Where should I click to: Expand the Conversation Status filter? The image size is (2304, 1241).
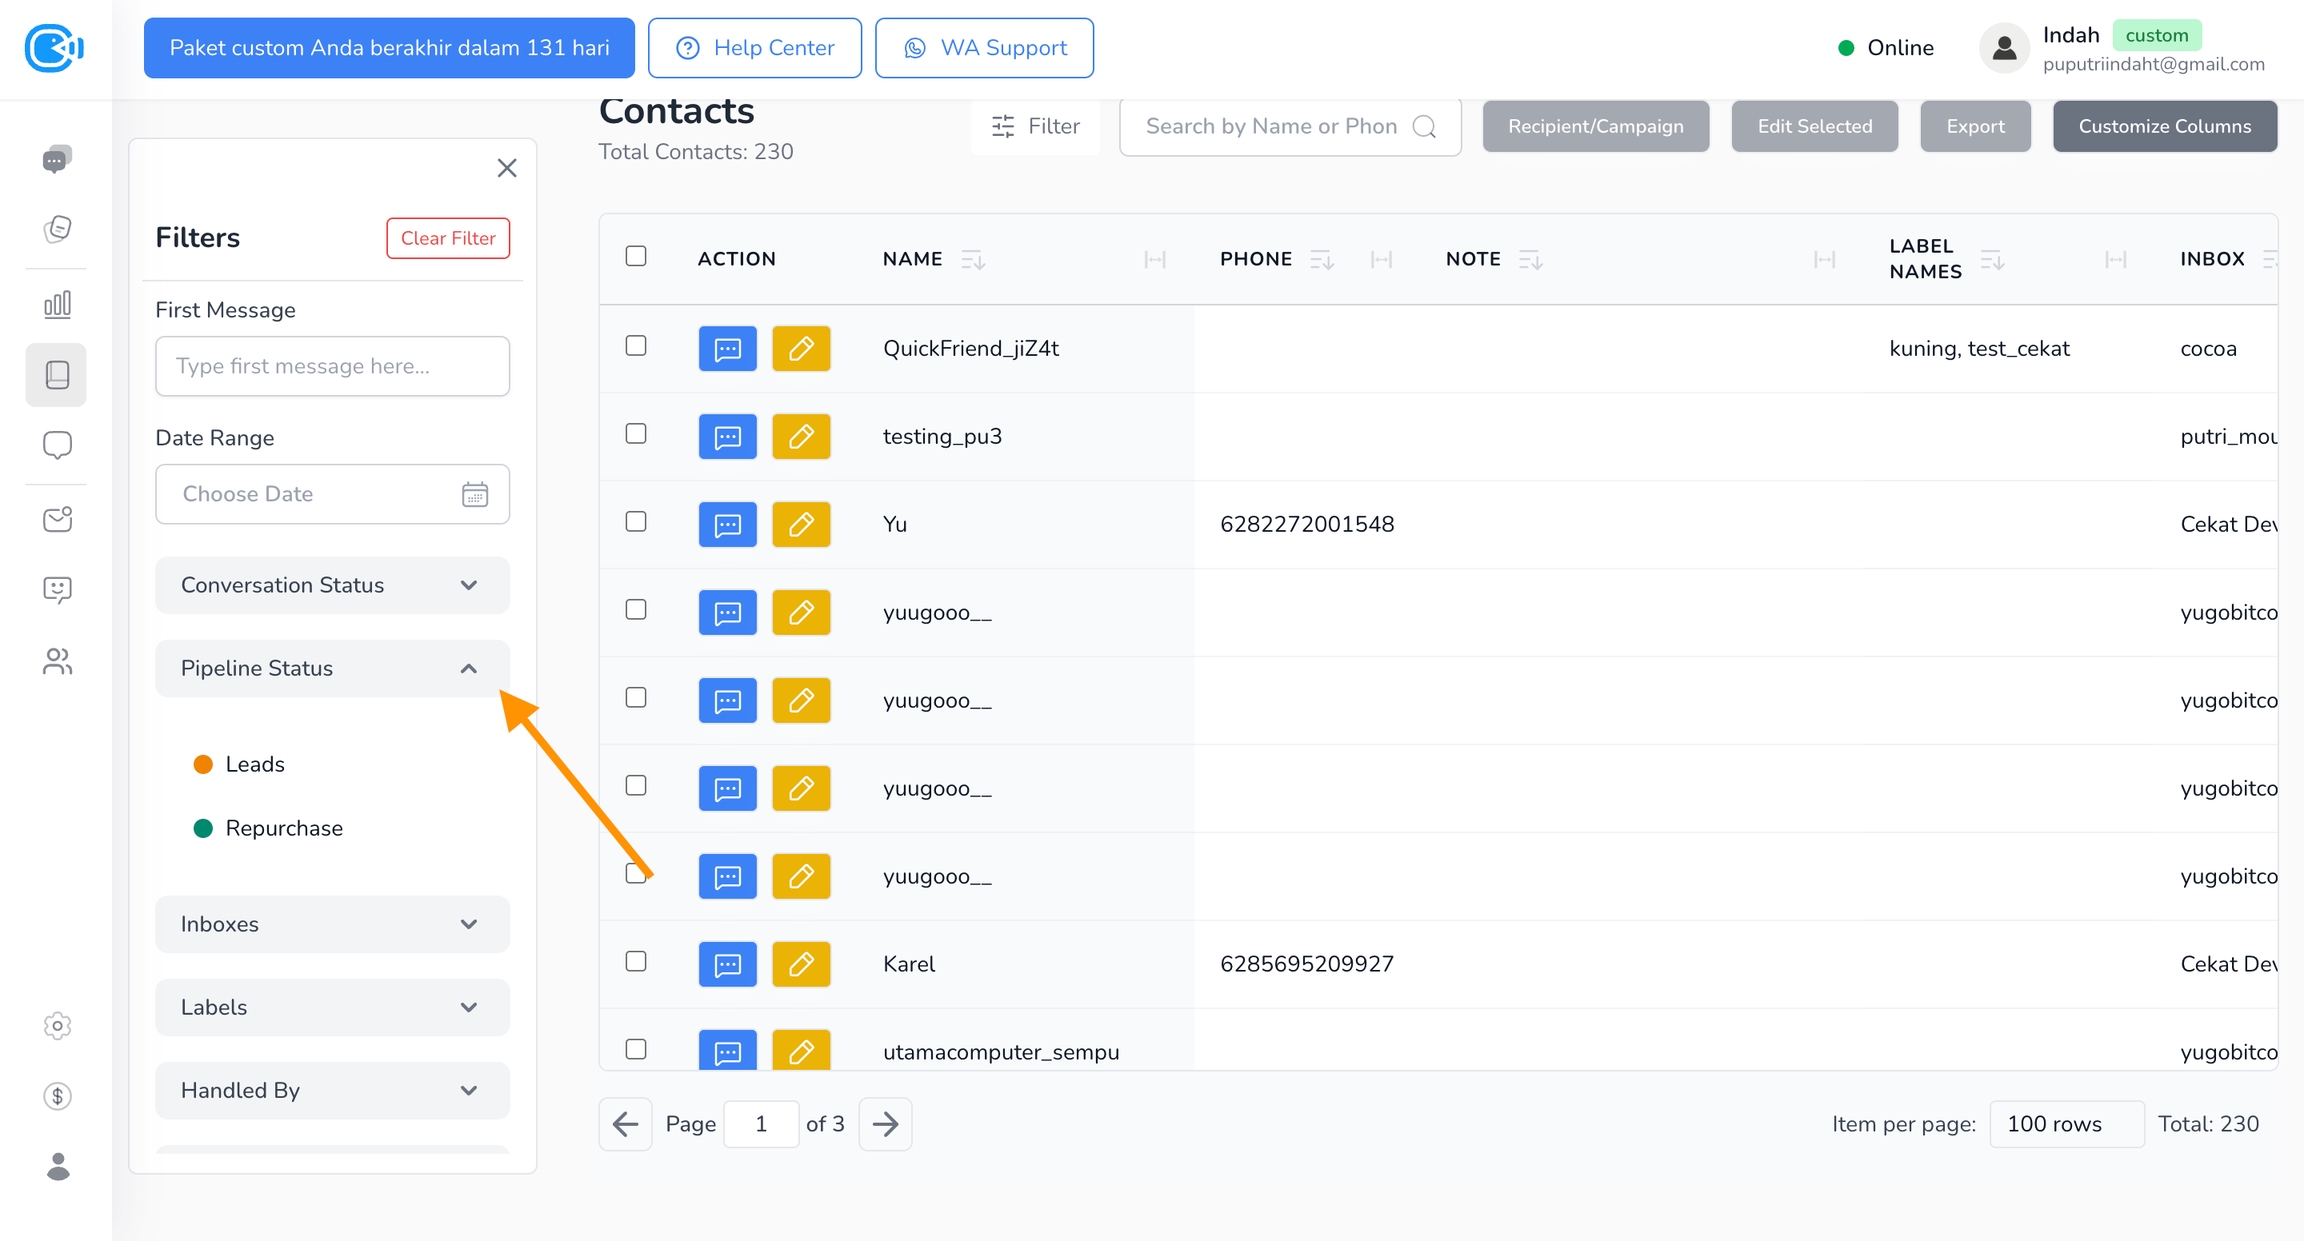point(332,585)
